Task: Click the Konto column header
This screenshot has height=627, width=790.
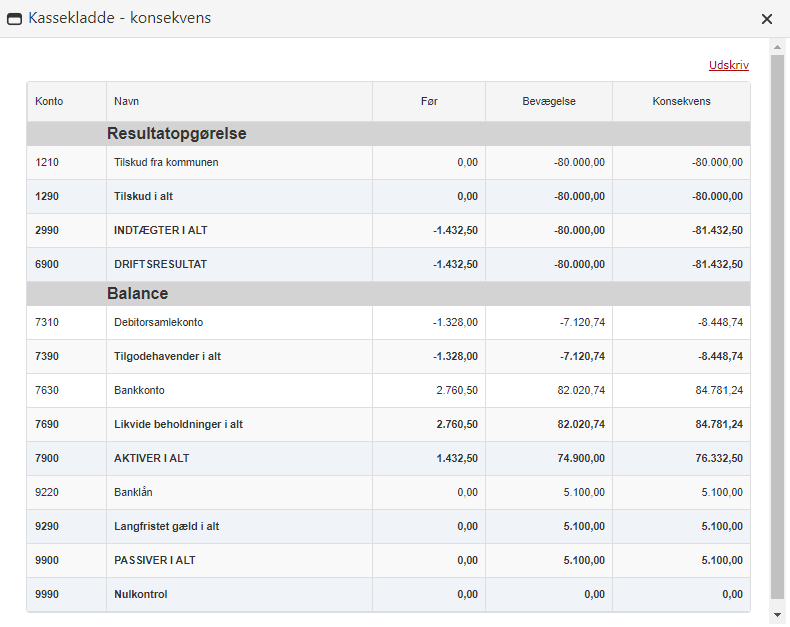Action: tap(49, 101)
